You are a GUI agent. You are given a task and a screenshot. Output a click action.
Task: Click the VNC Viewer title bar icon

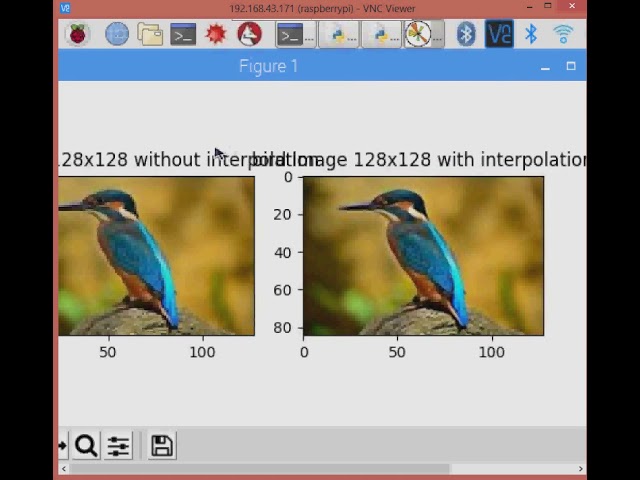pos(65,8)
